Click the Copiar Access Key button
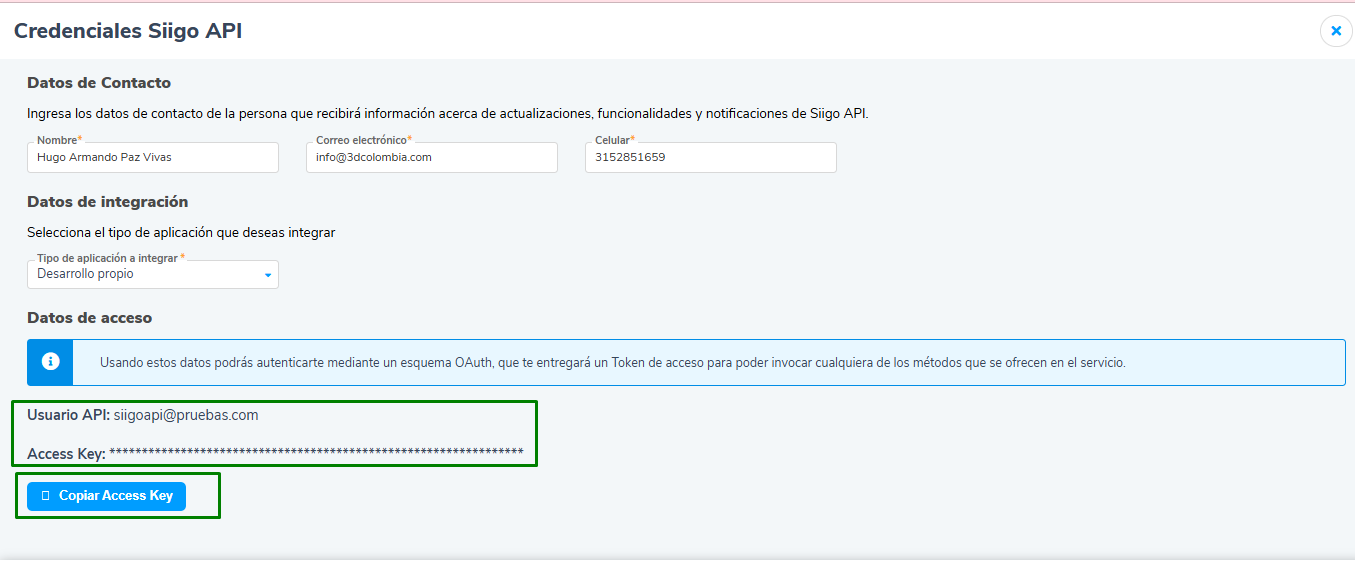 click(106, 496)
